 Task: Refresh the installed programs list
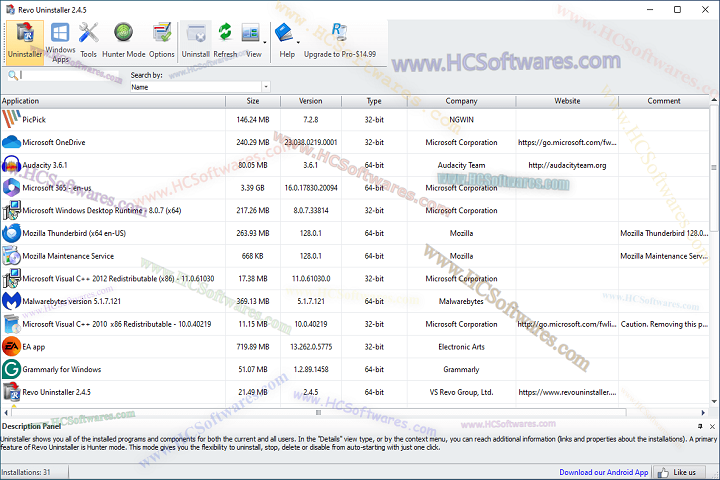(x=225, y=42)
